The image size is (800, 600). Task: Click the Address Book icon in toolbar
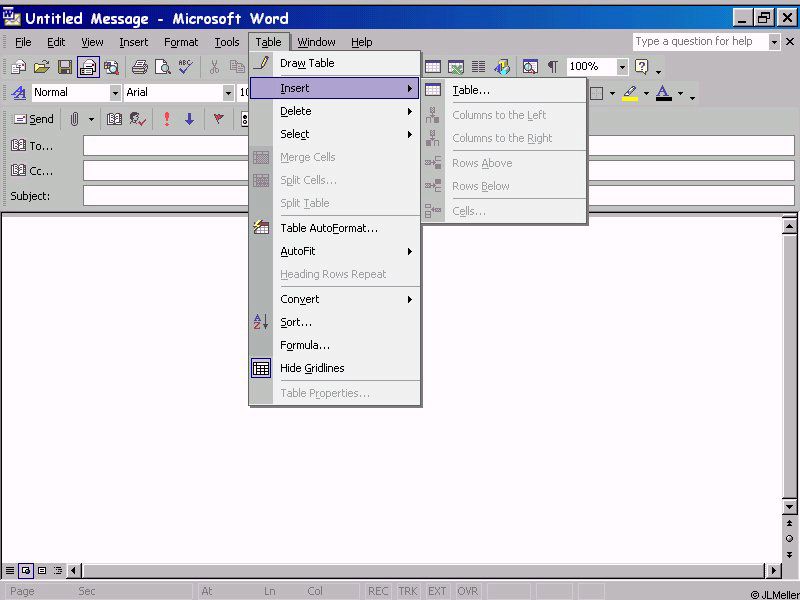[x=114, y=119]
